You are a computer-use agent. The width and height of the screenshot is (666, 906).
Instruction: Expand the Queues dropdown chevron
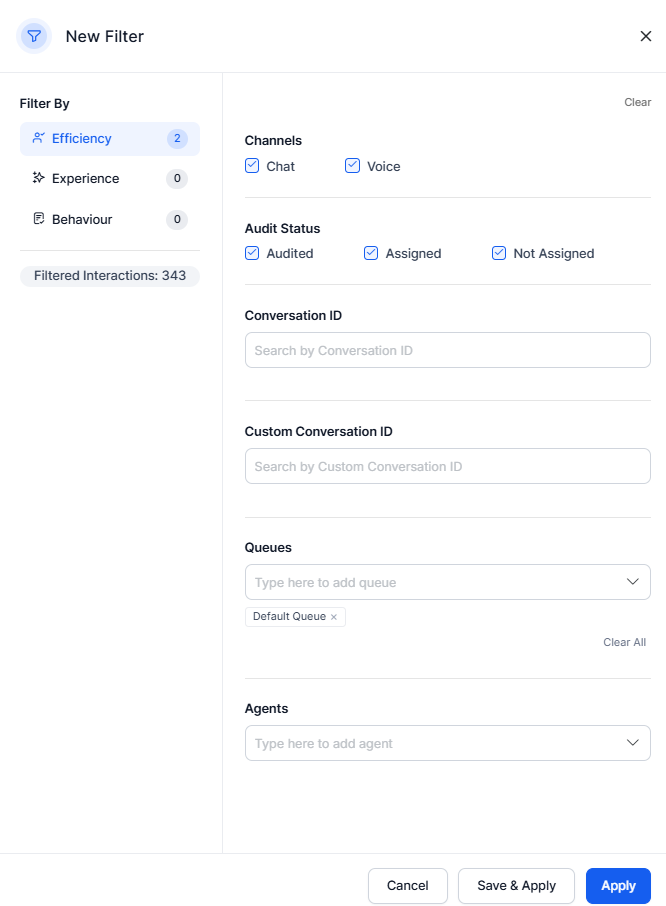click(632, 582)
